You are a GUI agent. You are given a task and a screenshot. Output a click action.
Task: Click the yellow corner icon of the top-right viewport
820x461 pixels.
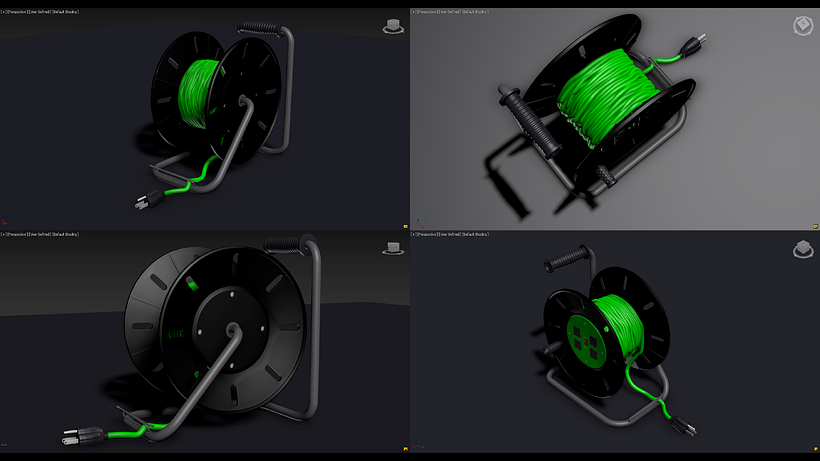(x=815, y=226)
